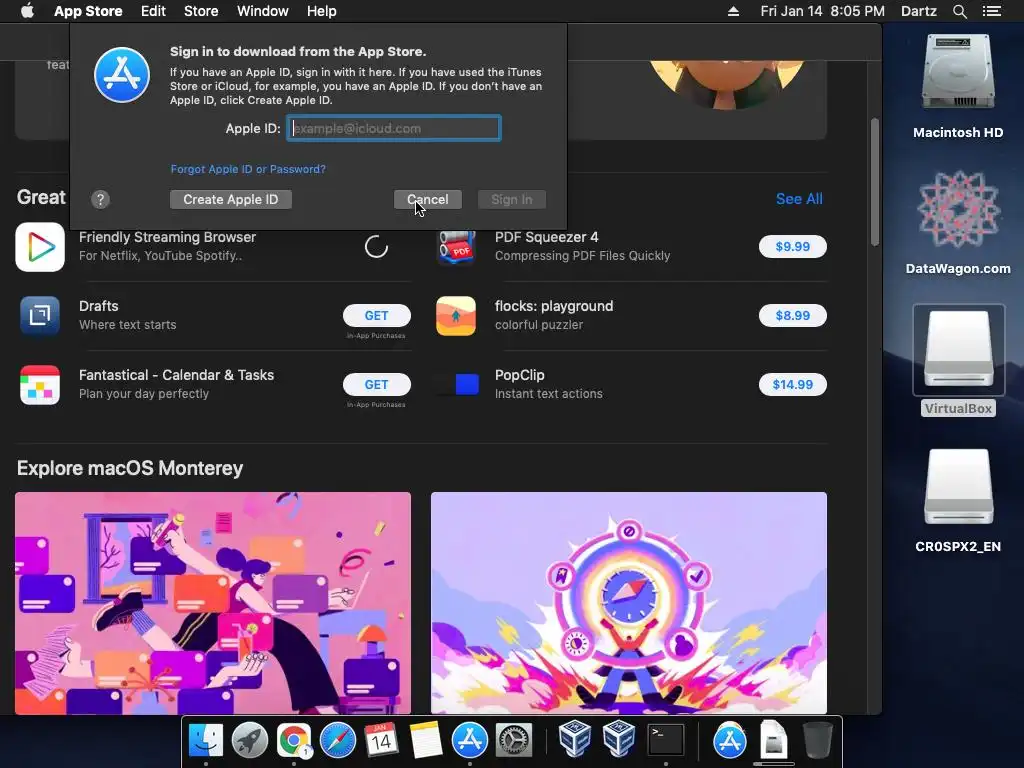Click the Apple ID email field
1024x768 pixels.
coord(394,128)
